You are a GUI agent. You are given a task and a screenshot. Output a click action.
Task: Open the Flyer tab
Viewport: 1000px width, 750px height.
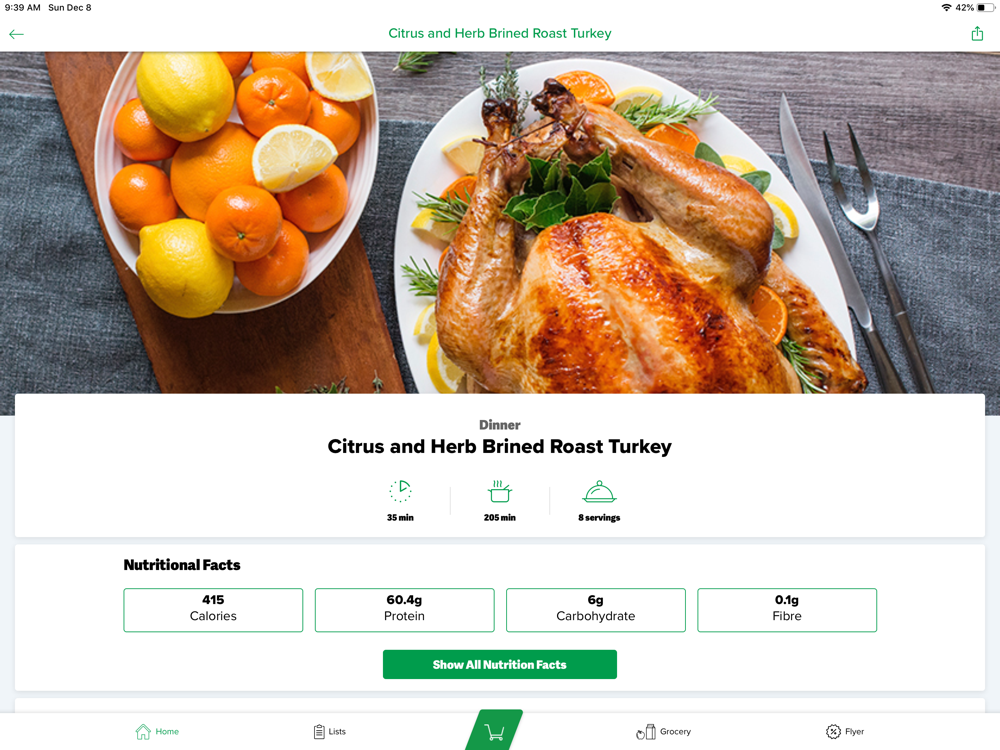(845, 732)
